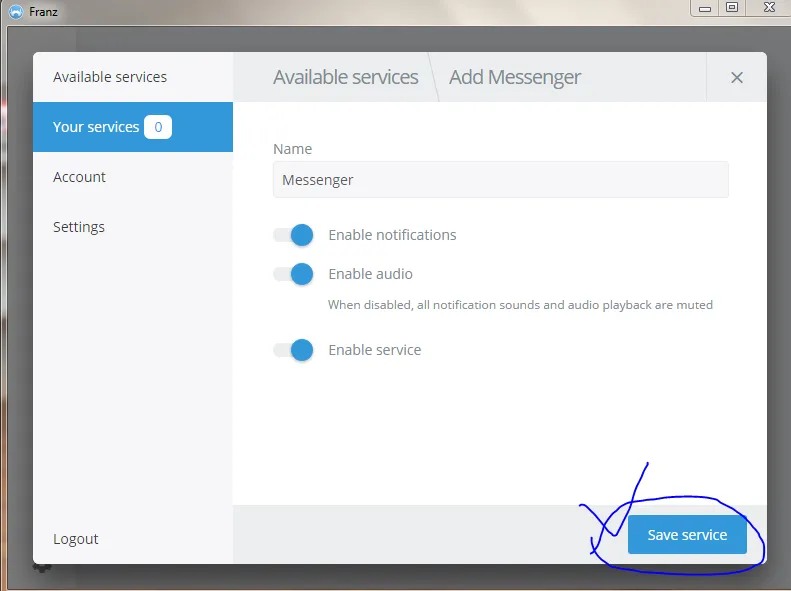Click the Enable notifications label

click(x=392, y=235)
